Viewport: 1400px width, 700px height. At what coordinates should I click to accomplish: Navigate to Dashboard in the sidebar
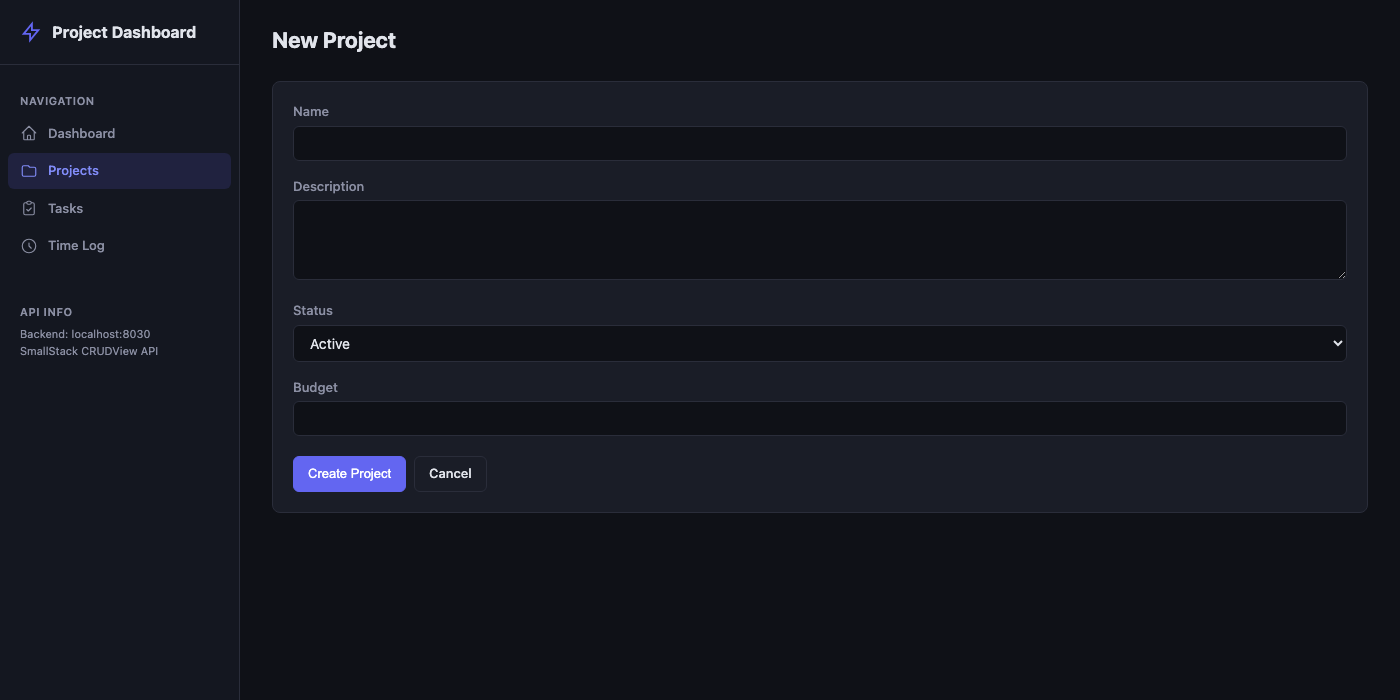pyautogui.click(x=81, y=133)
